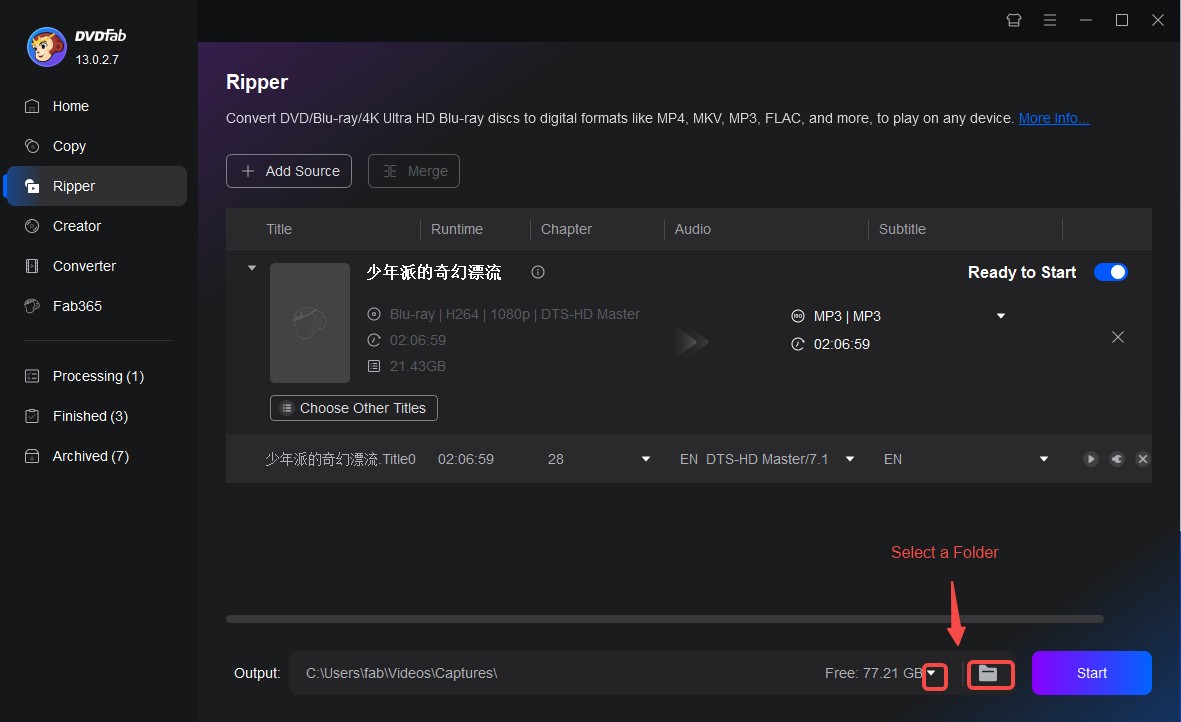Click the Copy disc icon
The width and height of the screenshot is (1181, 722).
[x=32, y=146]
